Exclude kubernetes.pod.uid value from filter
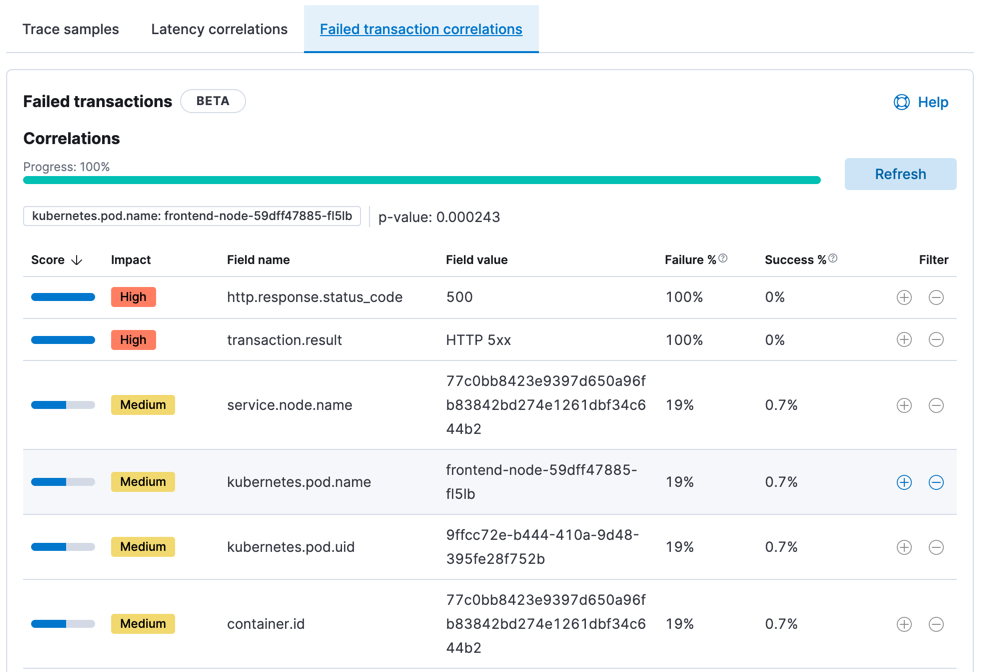Screen dimensions: 981x672 (x=936, y=547)
